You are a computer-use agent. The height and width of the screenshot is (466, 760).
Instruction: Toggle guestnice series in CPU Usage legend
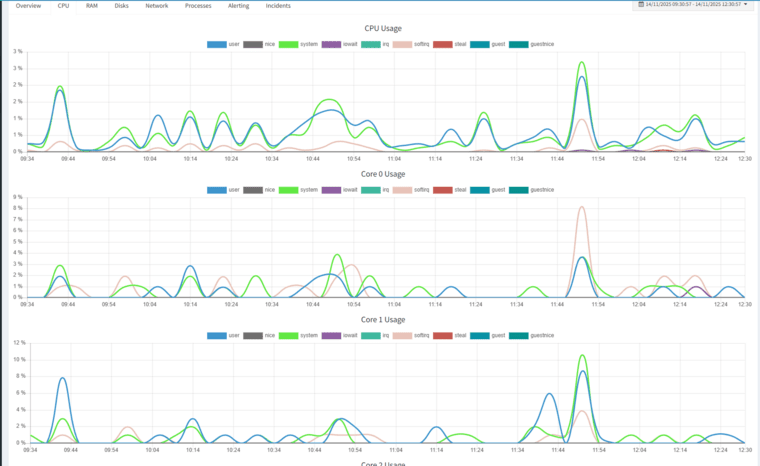click(531, 44)
